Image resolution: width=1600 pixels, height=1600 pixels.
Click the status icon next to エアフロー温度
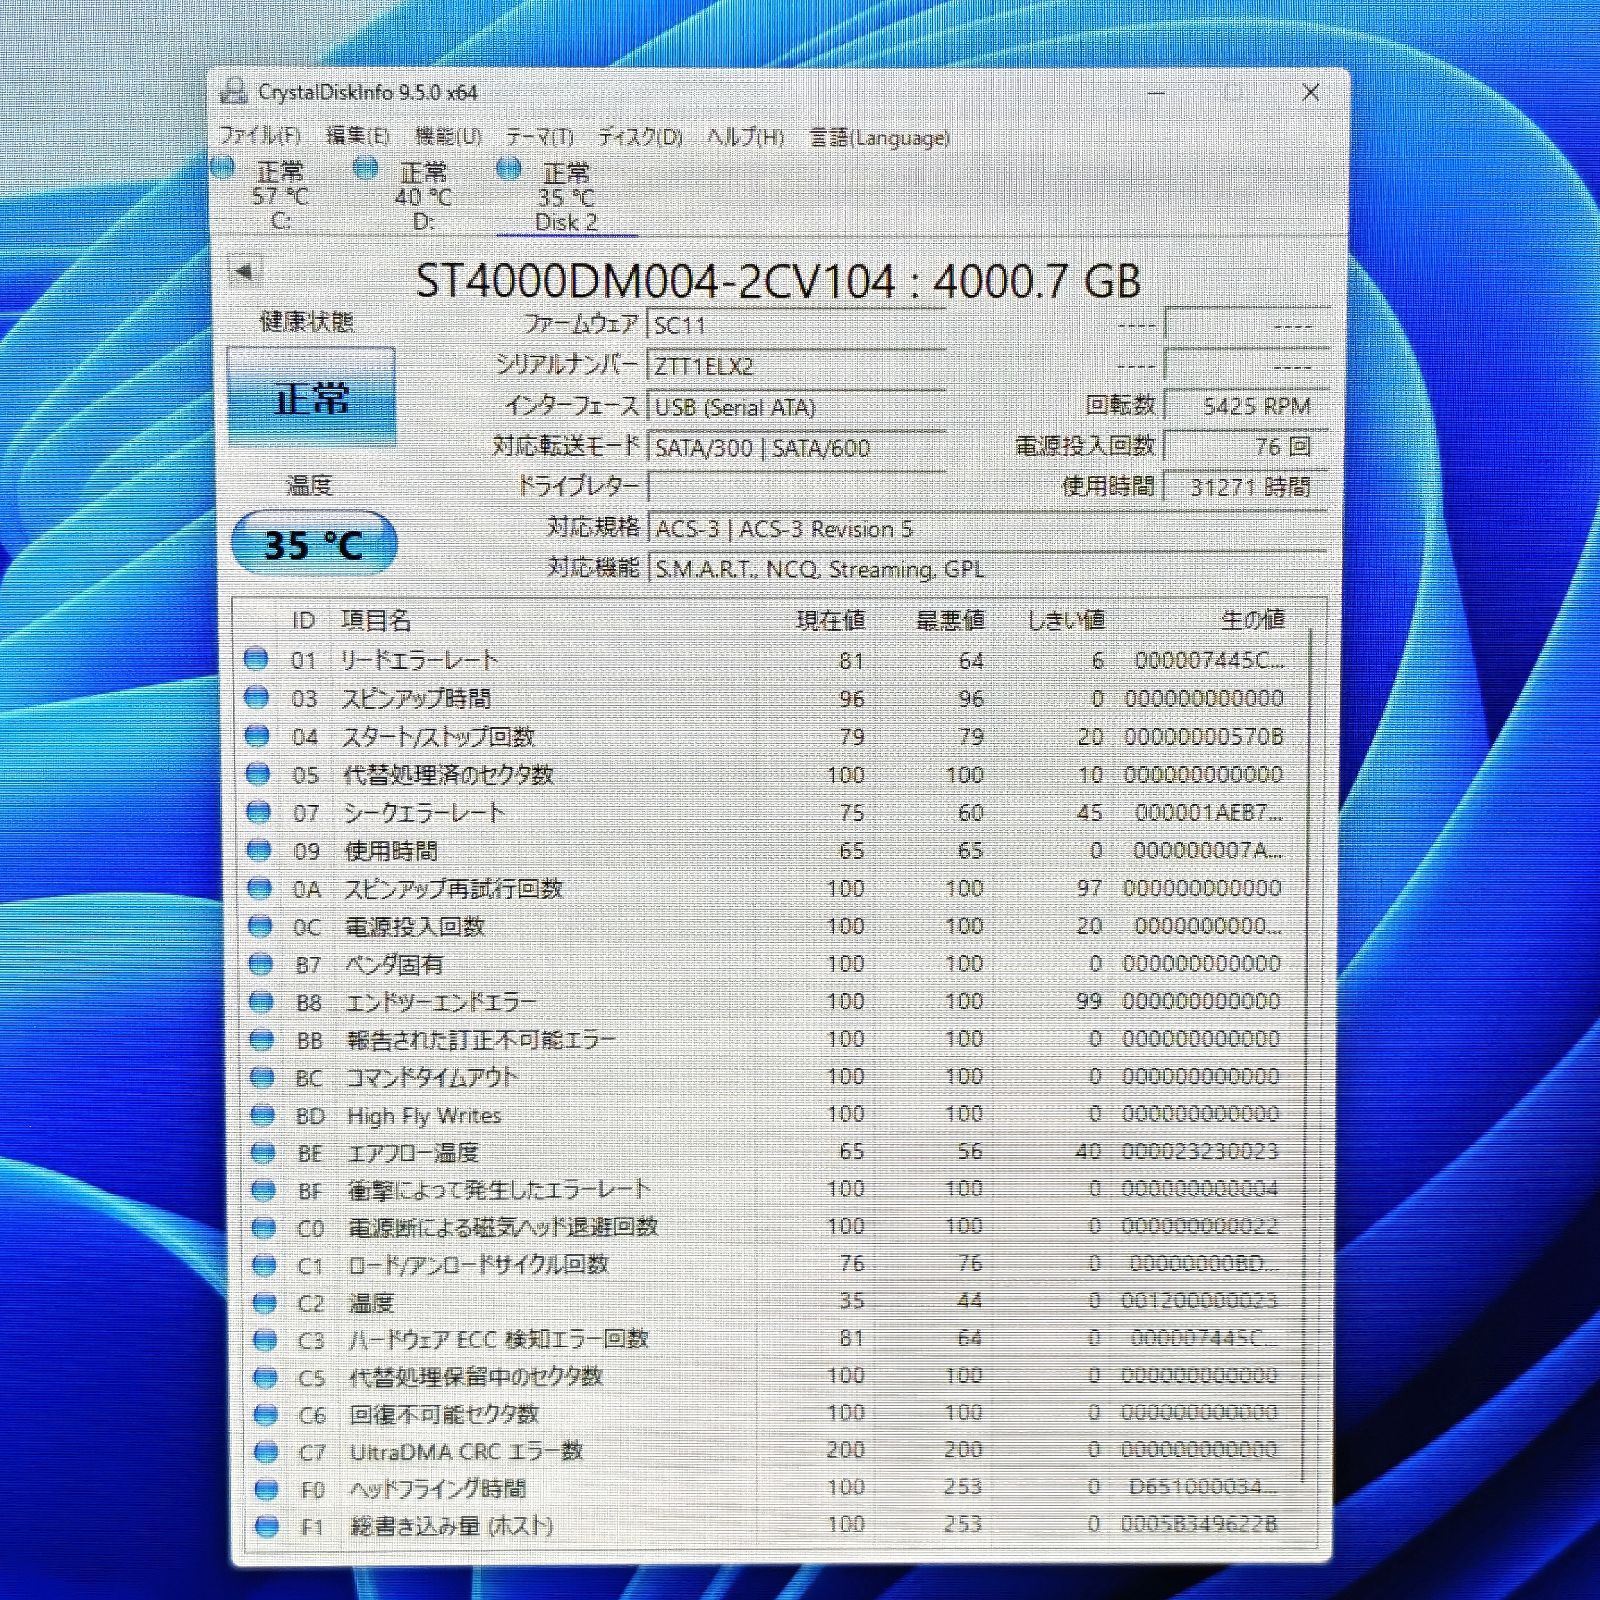click(262, 1151)
